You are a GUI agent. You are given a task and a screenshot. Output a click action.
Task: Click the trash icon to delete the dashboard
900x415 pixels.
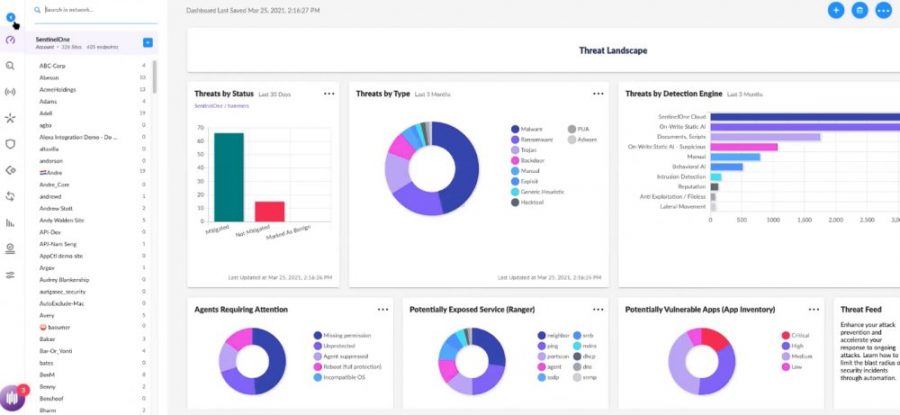click(x=859, y=10)
